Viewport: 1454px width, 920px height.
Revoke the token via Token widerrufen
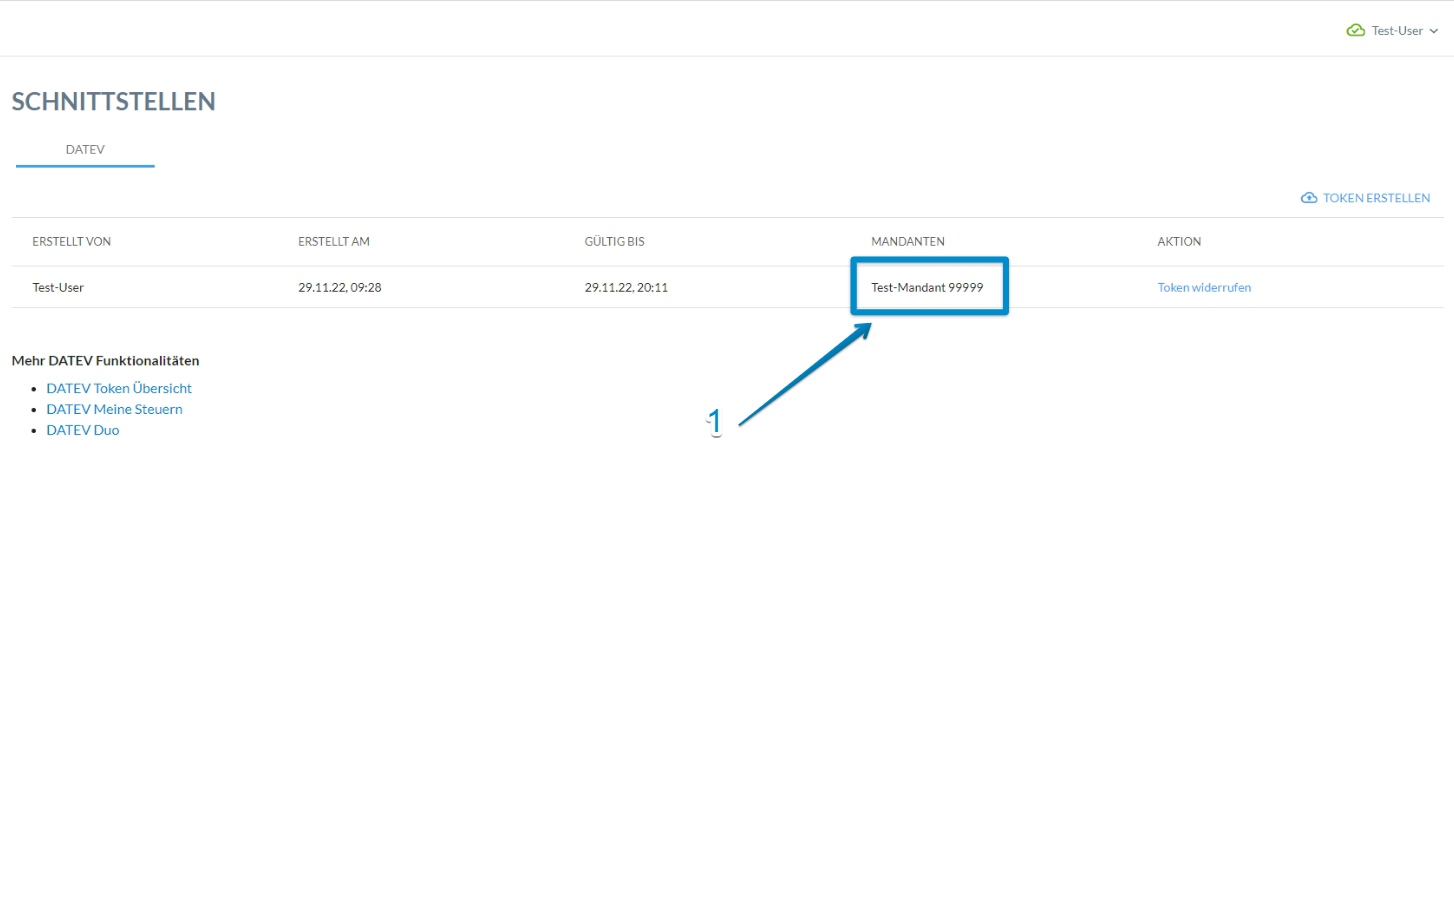(x=1204, y=288)
